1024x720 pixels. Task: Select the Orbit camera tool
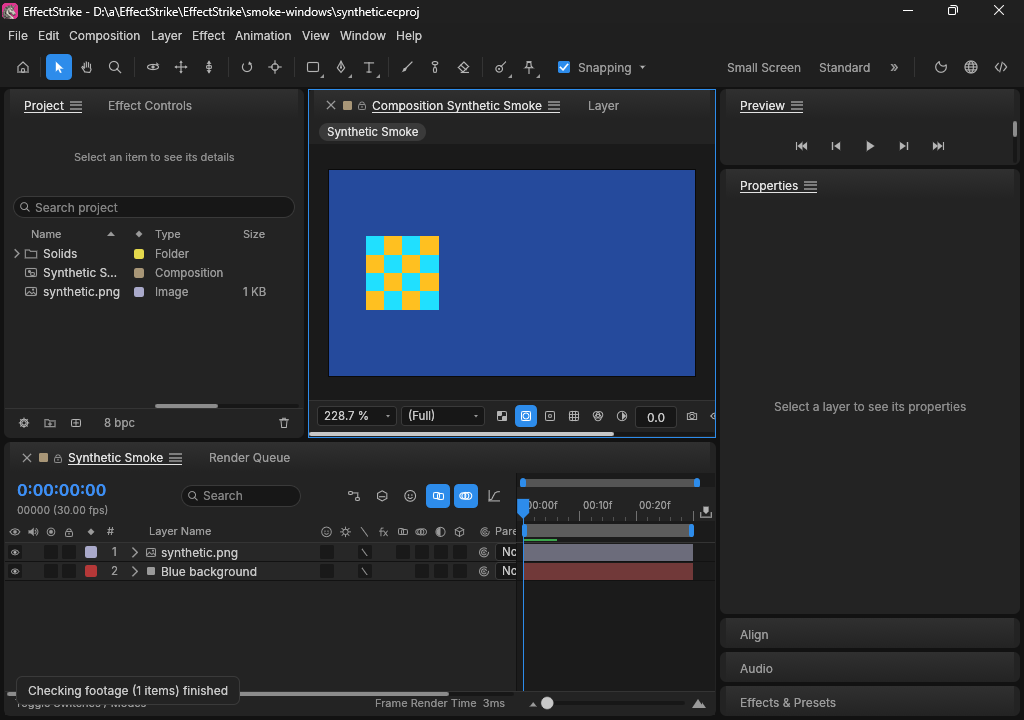153,67
